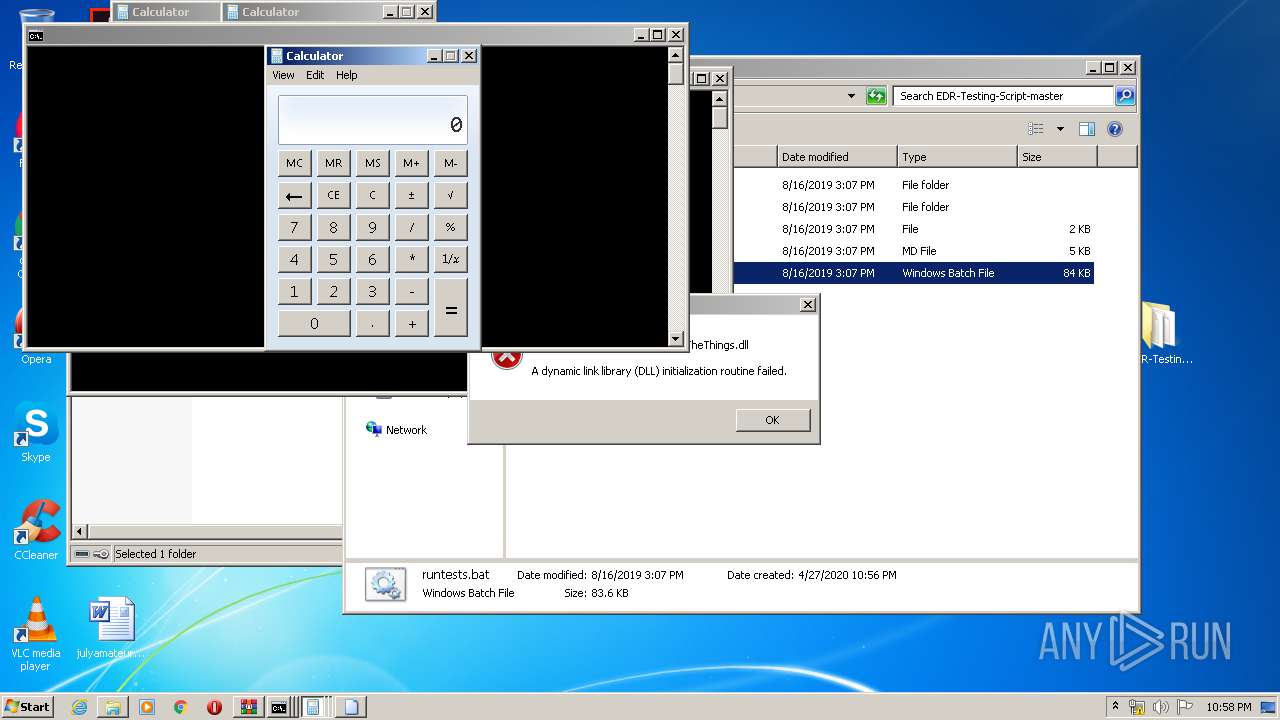This screenshot has height=720, width=1280.
Task: Click the left arrow of horizontal scrollbar
Action: [80, 532]
